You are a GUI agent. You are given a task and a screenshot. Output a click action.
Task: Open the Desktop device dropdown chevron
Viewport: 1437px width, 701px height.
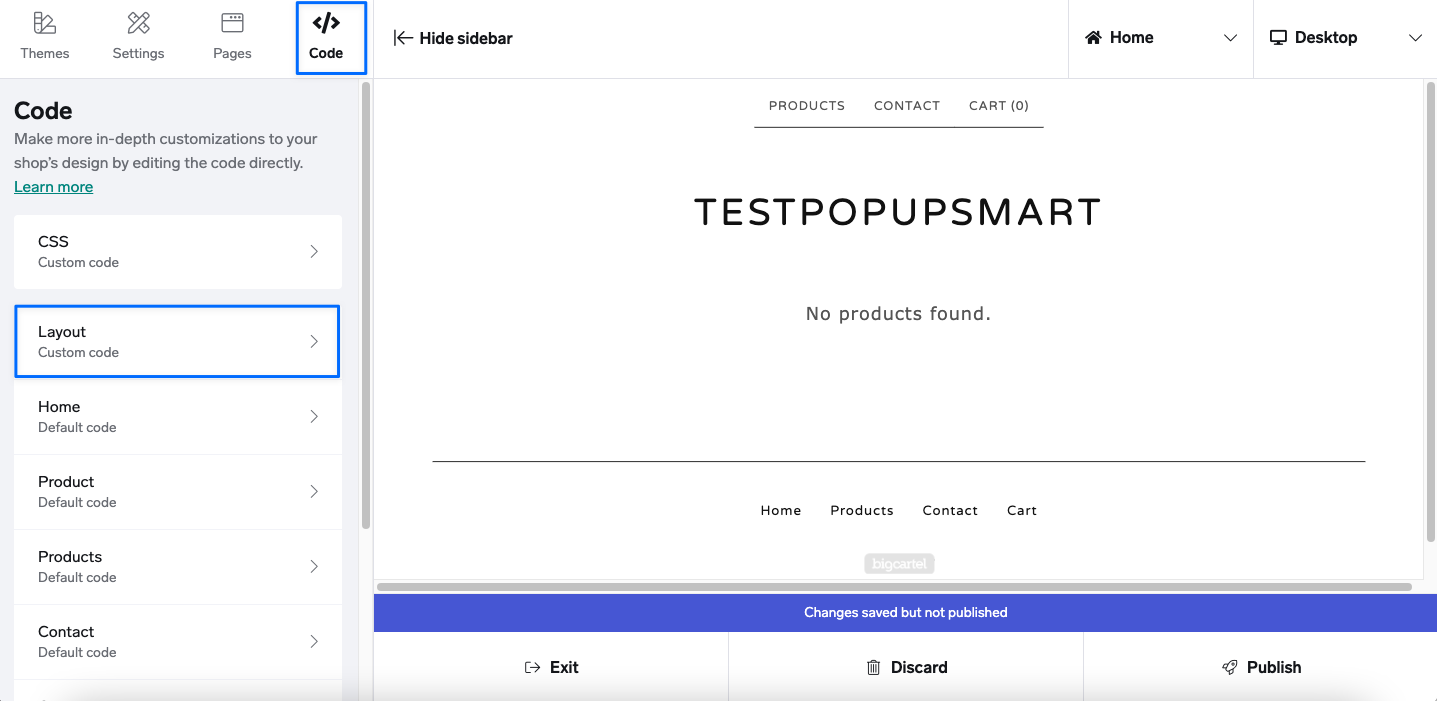pos(1415,38)
